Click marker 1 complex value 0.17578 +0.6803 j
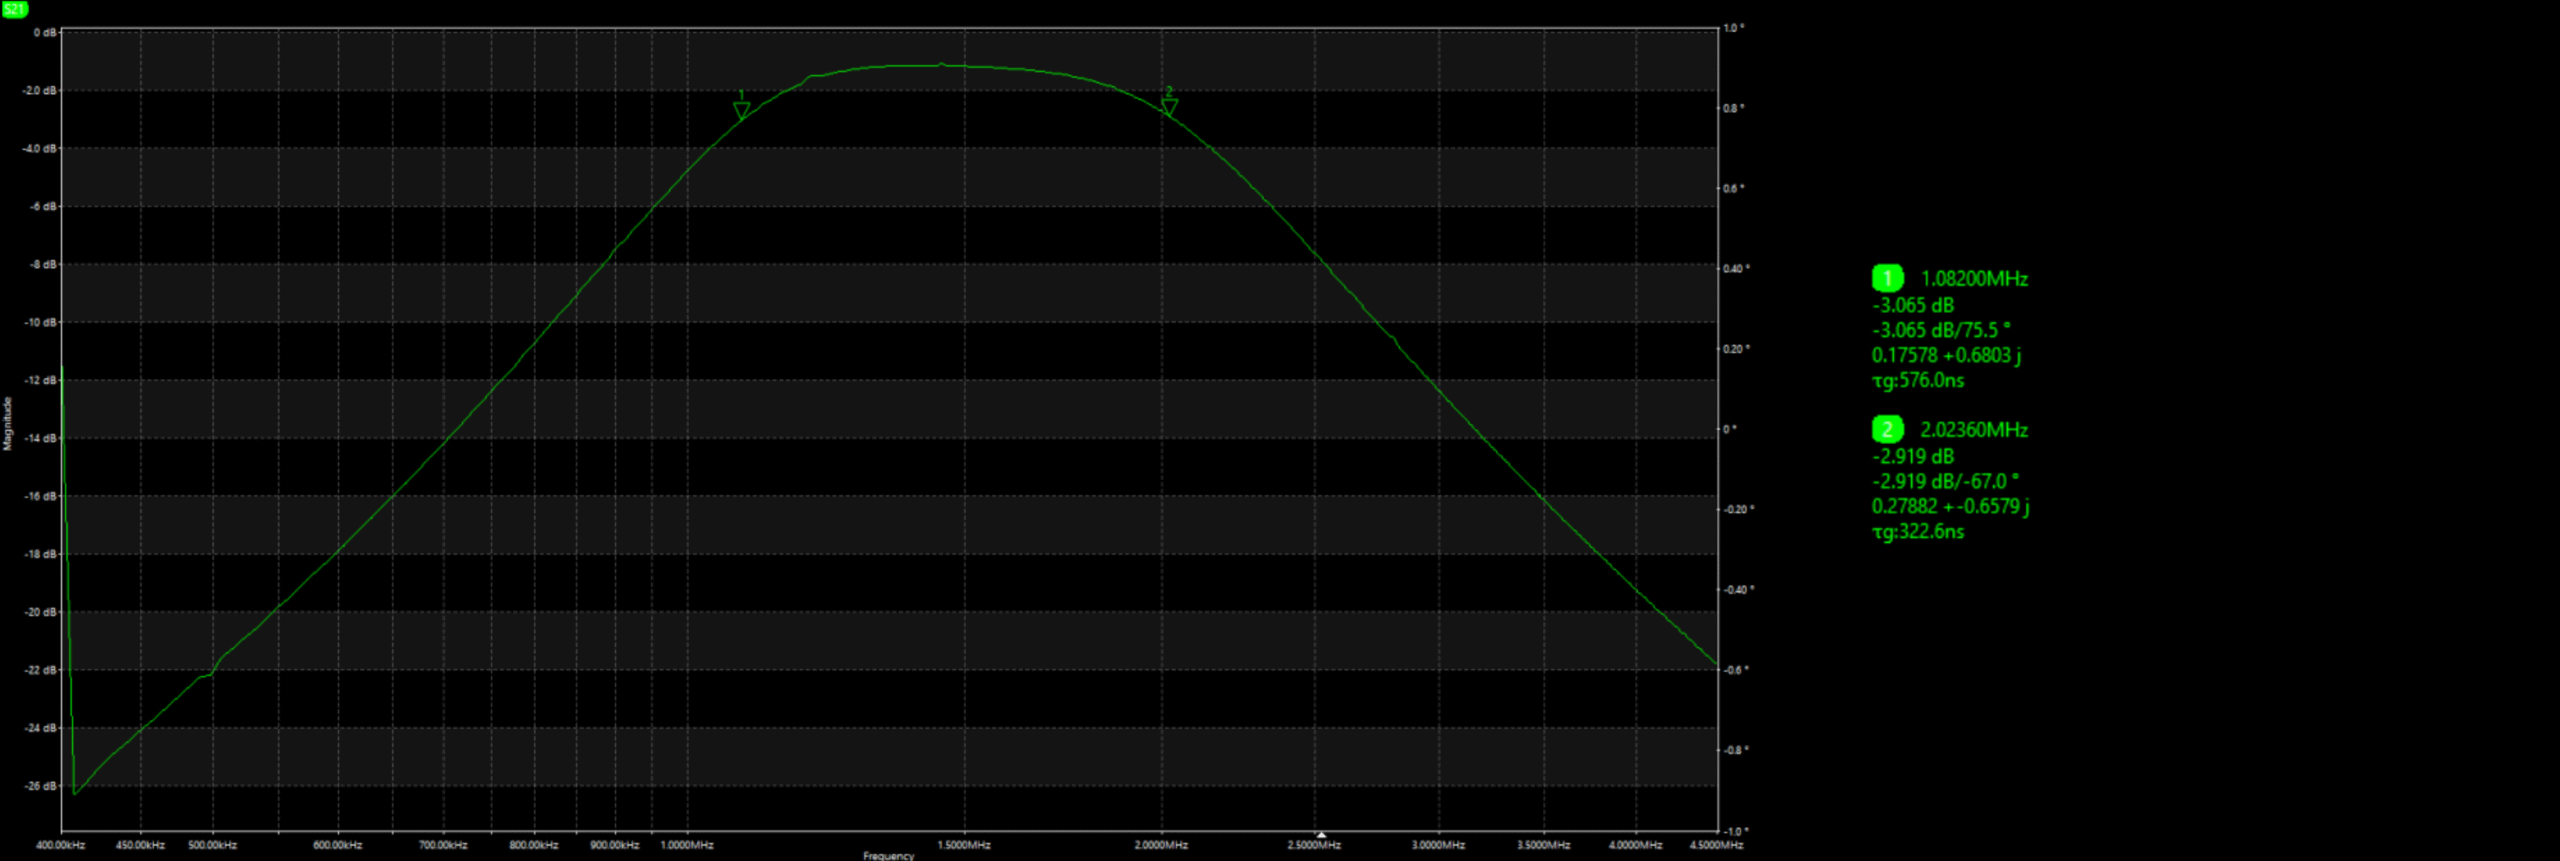This screenshot has width=2560, height=861. [1946, 355]
